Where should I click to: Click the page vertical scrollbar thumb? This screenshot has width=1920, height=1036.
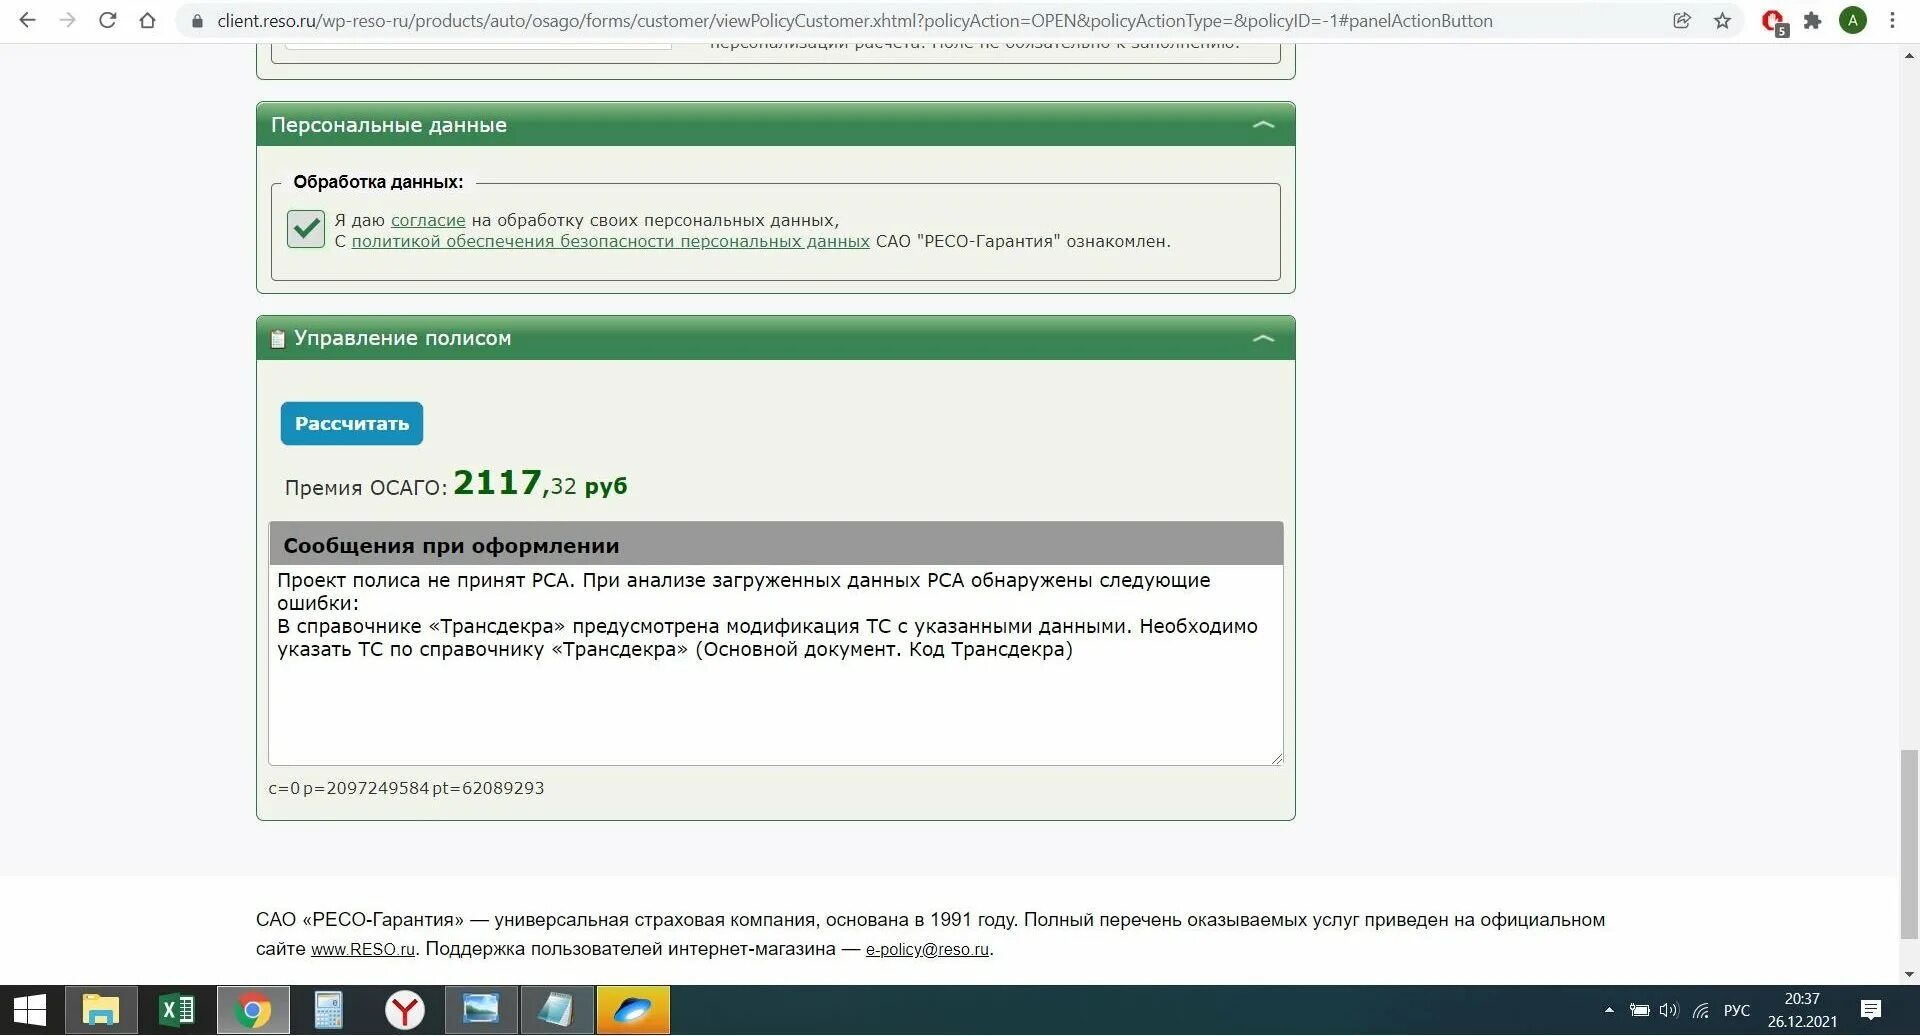pyautogui.click(x=1909, y=844)
